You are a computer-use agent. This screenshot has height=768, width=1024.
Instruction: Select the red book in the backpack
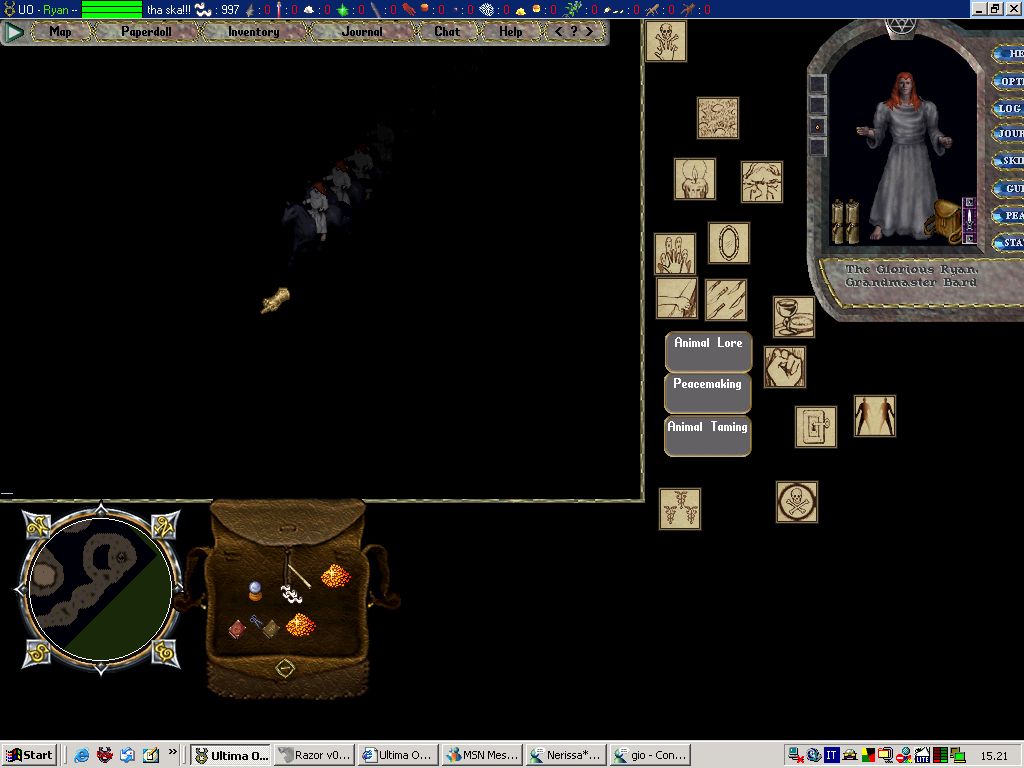(237, 628)
